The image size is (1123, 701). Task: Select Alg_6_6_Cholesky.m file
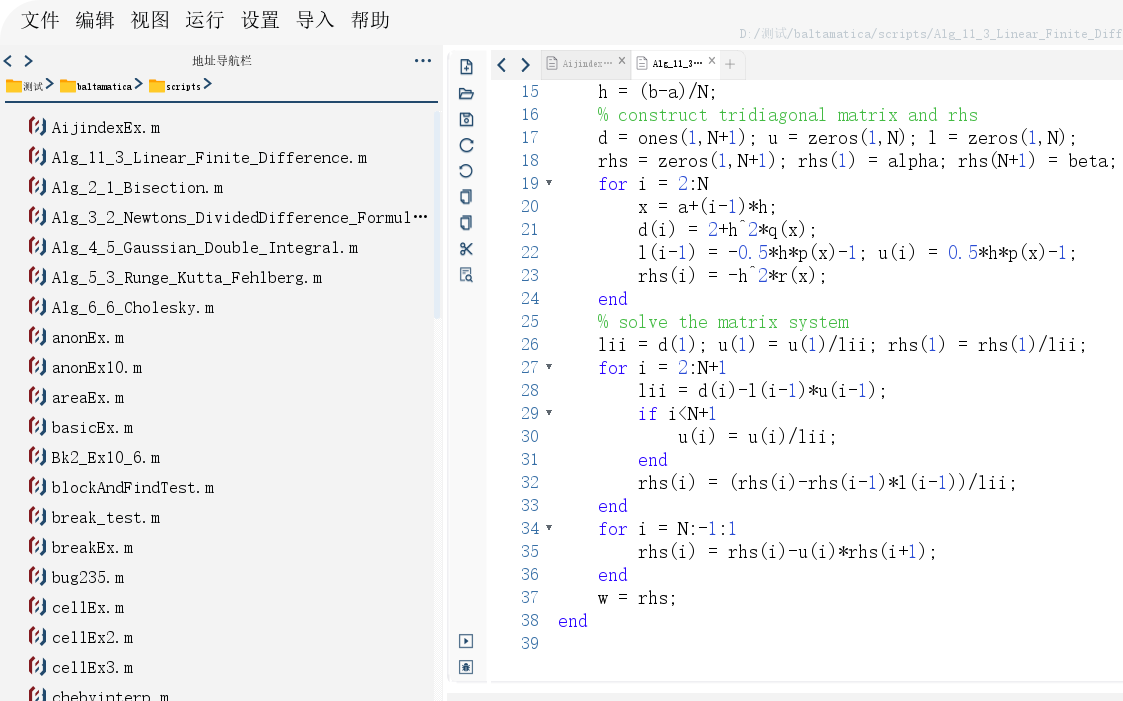(121, 308)
